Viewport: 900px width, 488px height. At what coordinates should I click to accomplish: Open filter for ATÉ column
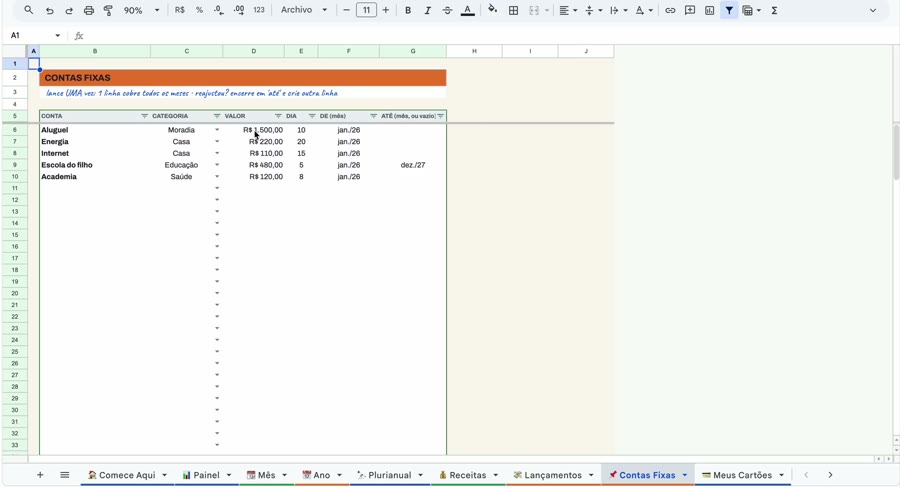click(x=441, y=116)
